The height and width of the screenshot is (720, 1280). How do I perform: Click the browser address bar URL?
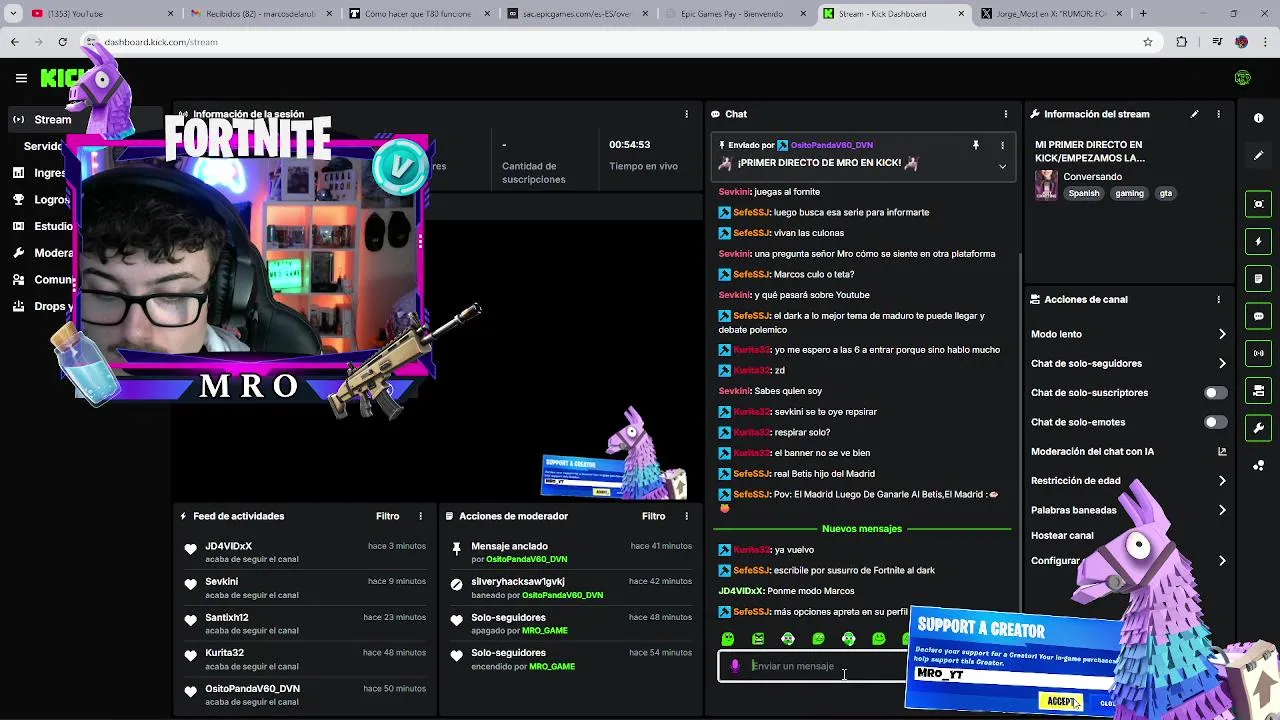coord(161,42)
